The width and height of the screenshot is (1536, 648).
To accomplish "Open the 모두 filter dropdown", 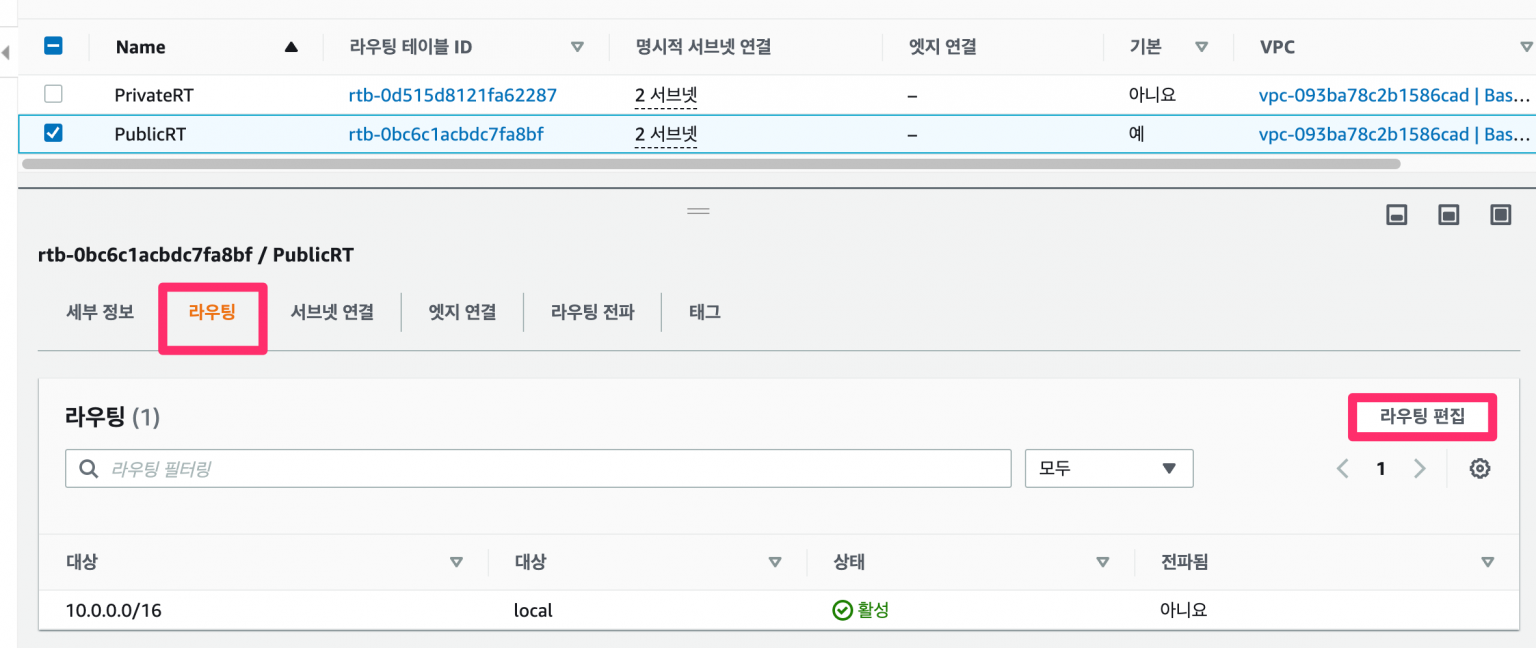I will (x=1108, y=468).
